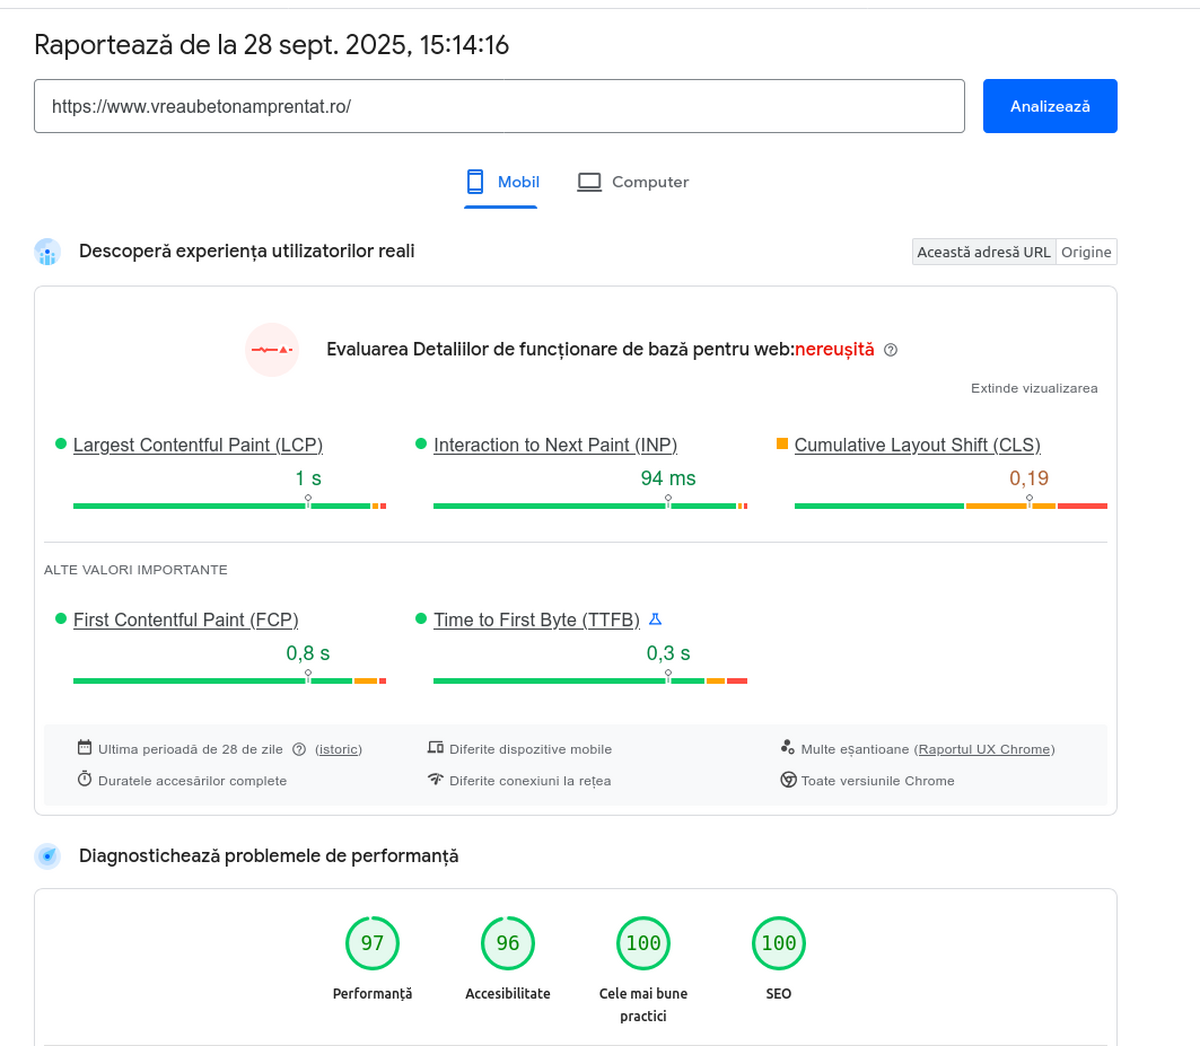This screenshot has height=1046, width=1200.
Task: Click the Accesibilitate score gauge 96
Action: point(507,943)
